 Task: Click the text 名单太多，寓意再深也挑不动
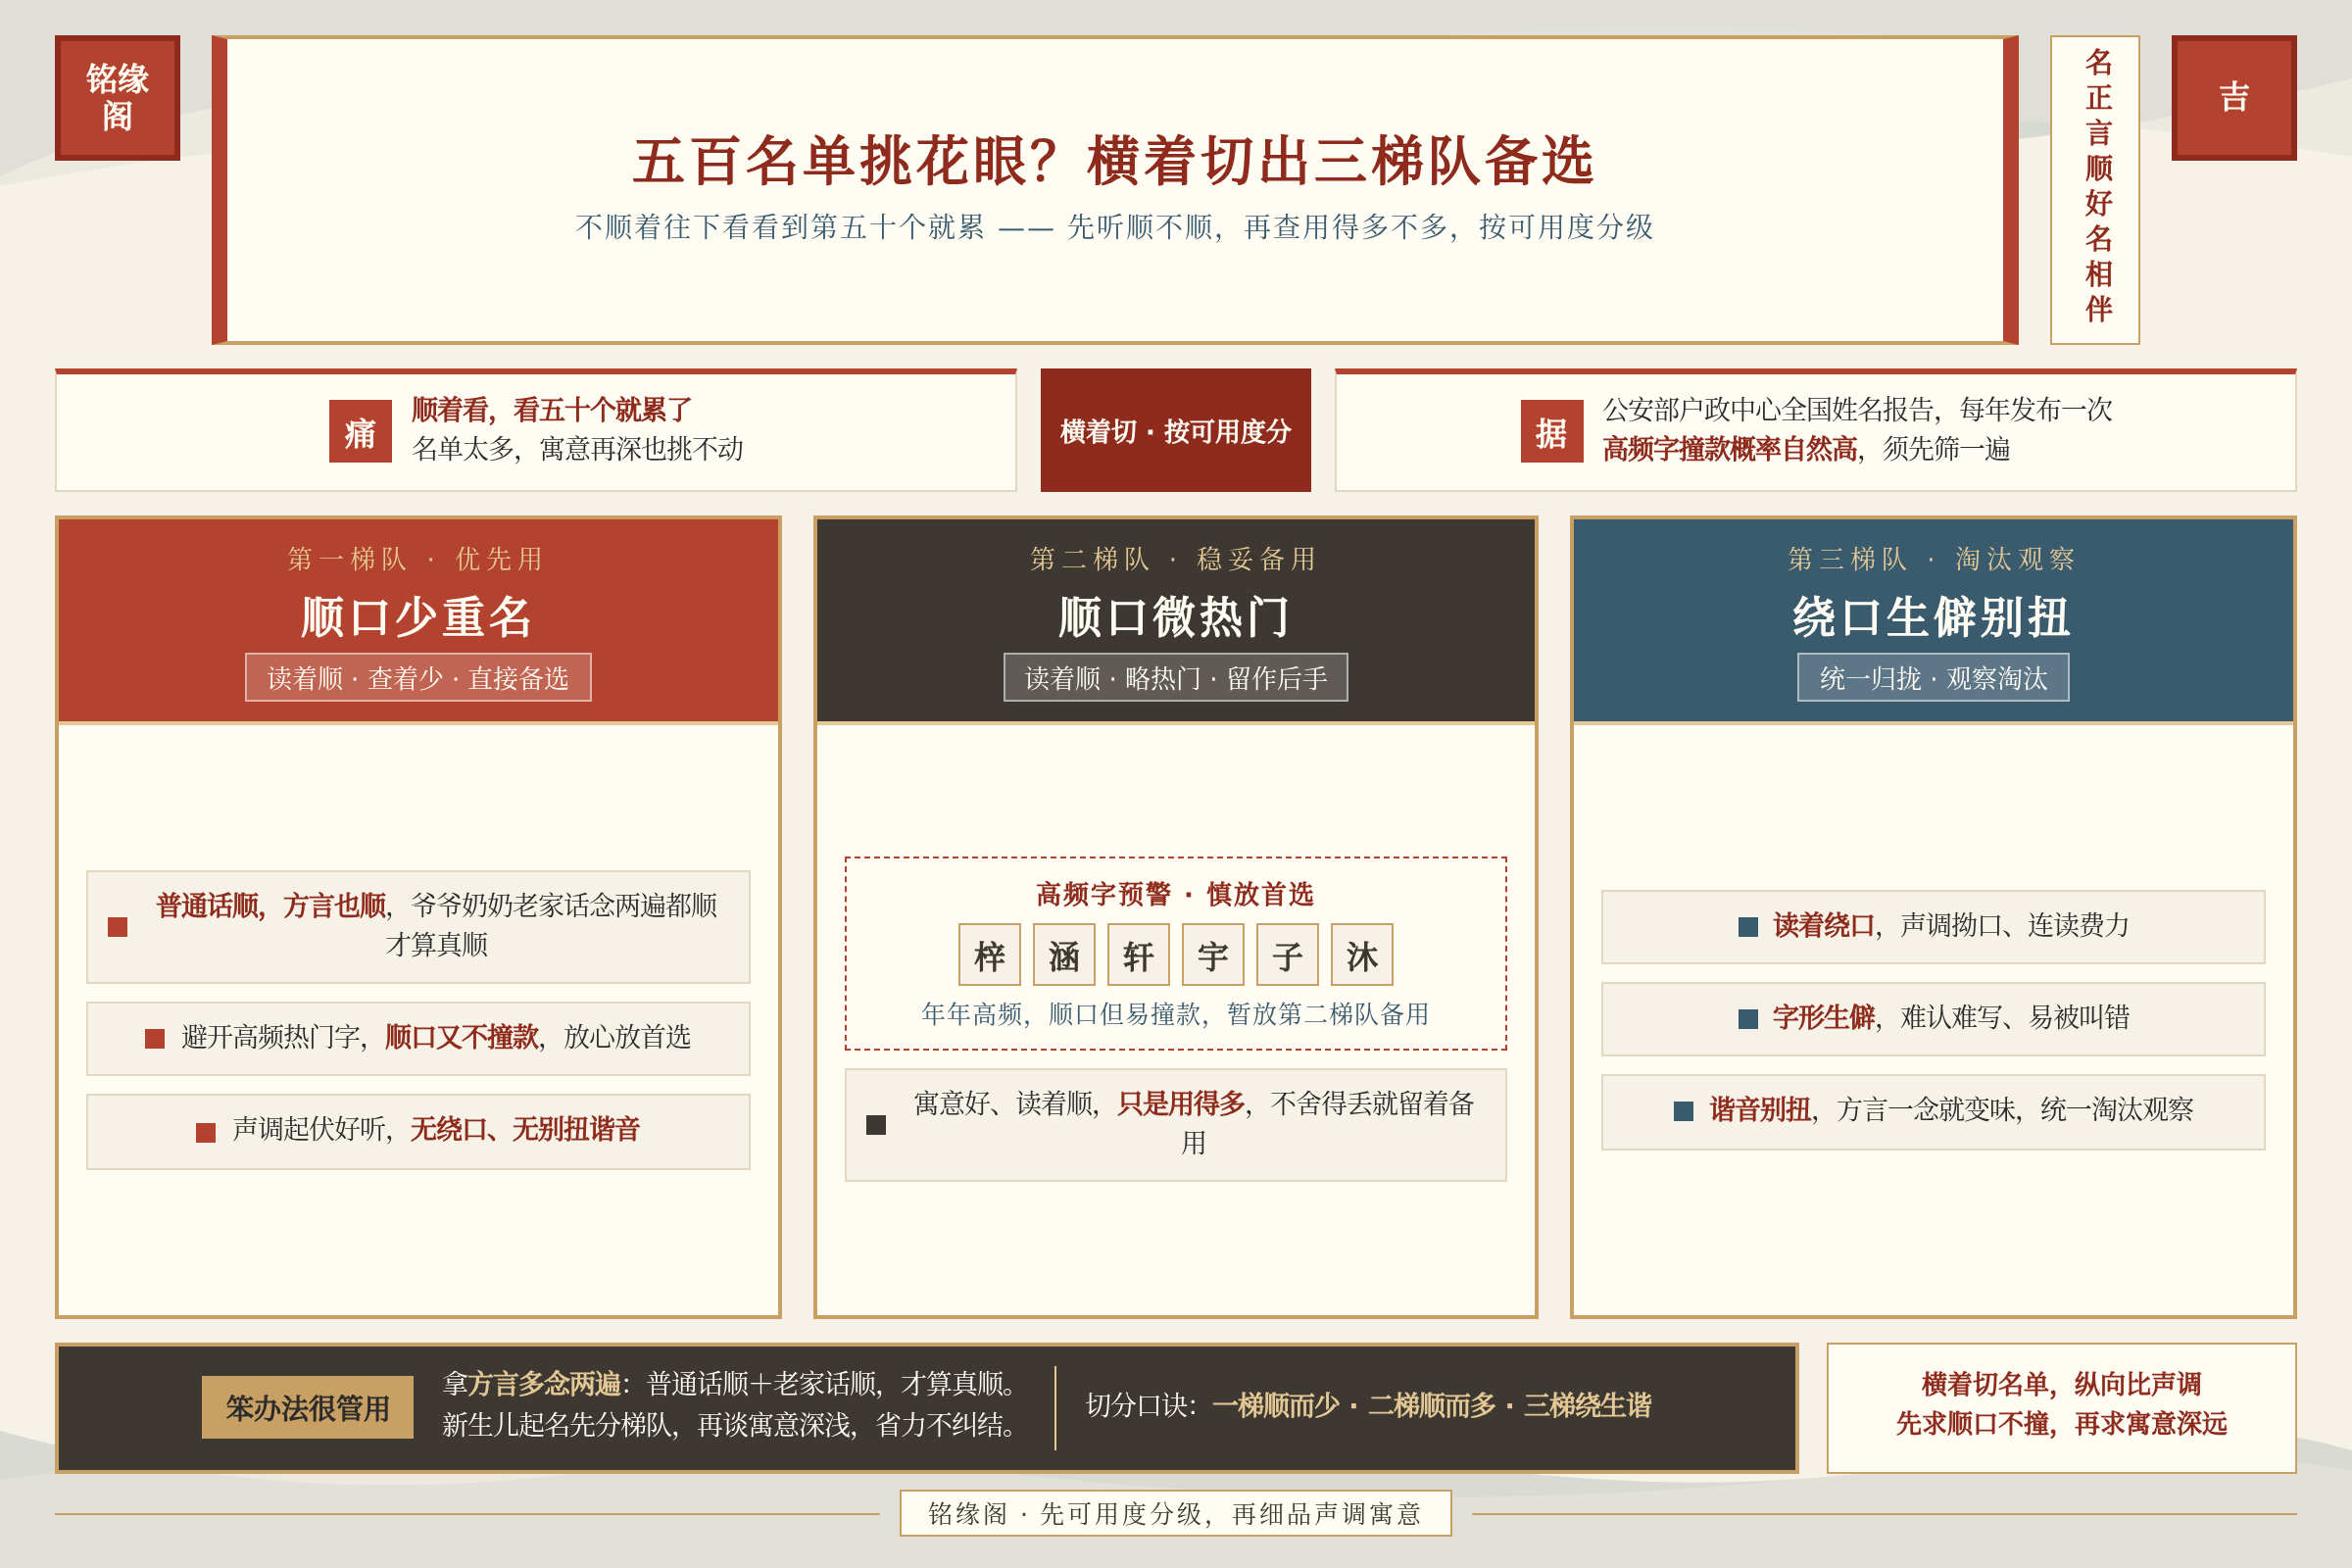[578, 449]
